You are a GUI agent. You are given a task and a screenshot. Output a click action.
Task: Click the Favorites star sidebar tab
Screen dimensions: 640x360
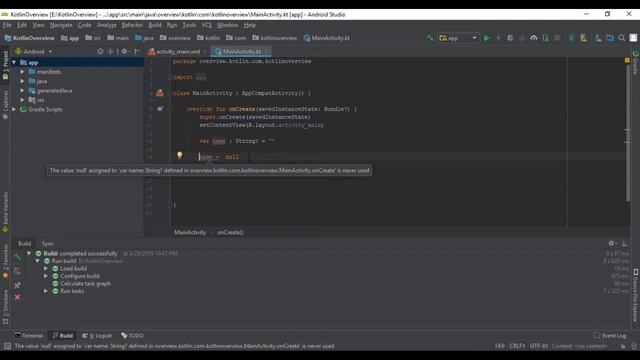point(5,262)
